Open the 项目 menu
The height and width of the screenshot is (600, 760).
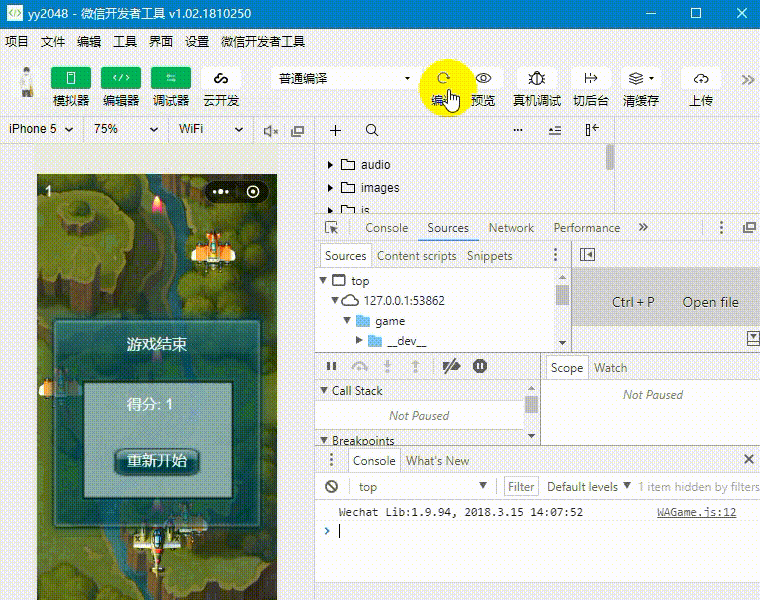tap(17, 42)
